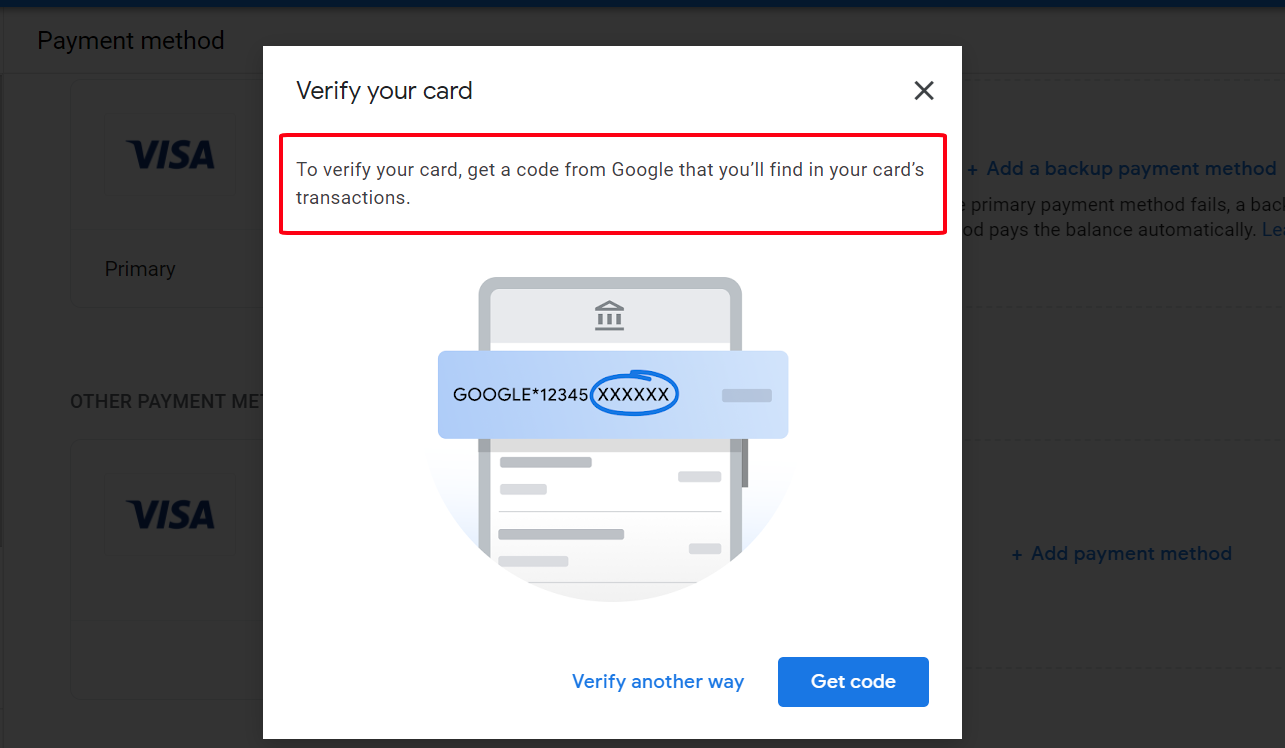Screen dimensions: 1285x748
Task: Close the Verify your card dialog
Action: pyautogui.click(x=923, y=90)
